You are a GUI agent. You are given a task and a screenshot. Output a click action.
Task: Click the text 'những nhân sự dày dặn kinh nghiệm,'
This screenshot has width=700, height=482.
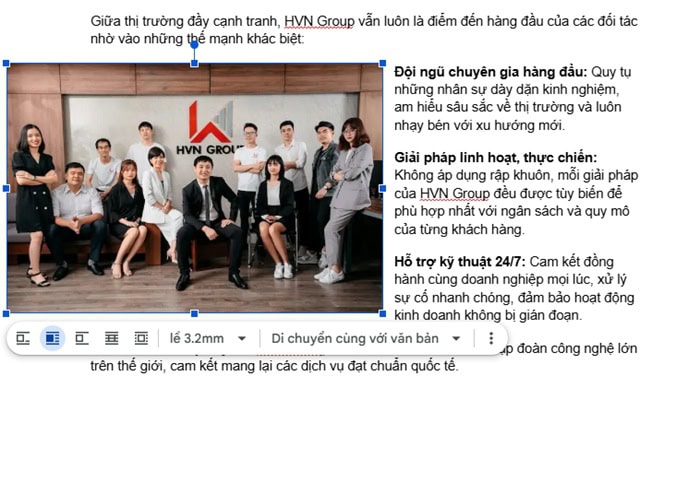coord(507,90)
